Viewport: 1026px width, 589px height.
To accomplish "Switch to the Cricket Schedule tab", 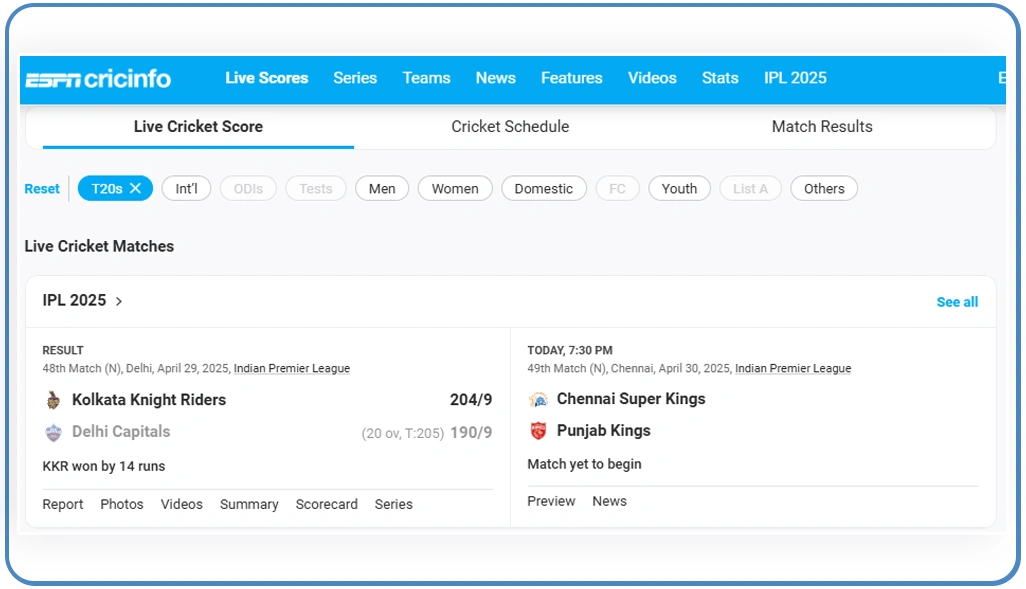I will (510, 127).
